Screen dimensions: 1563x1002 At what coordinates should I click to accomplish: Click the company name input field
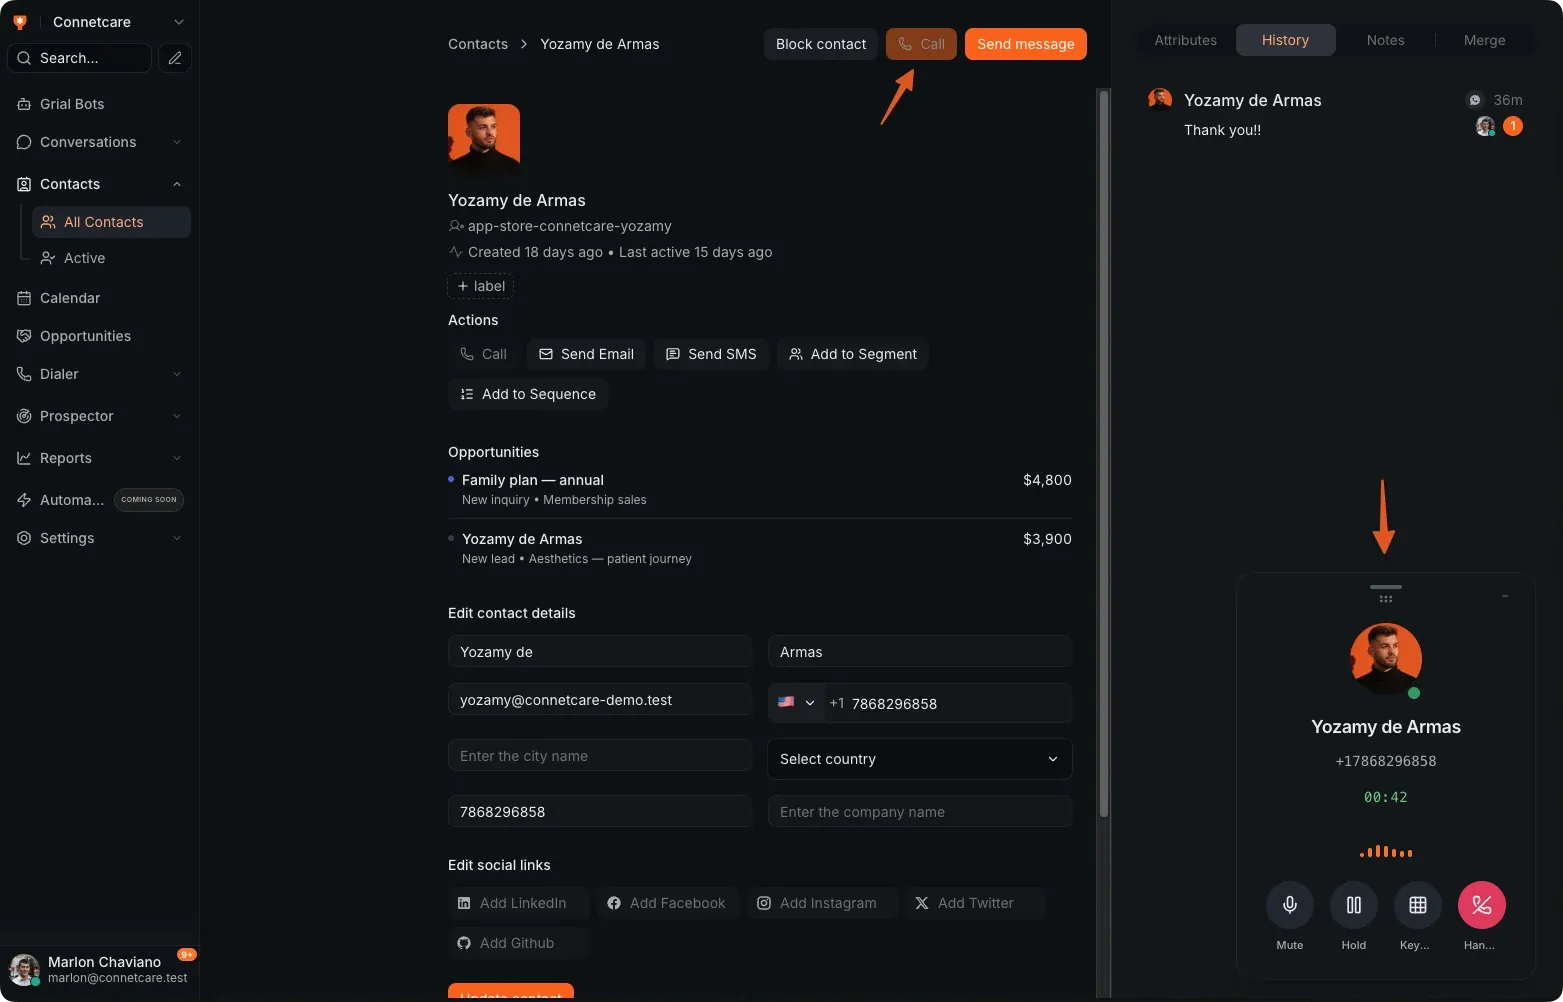920,812
